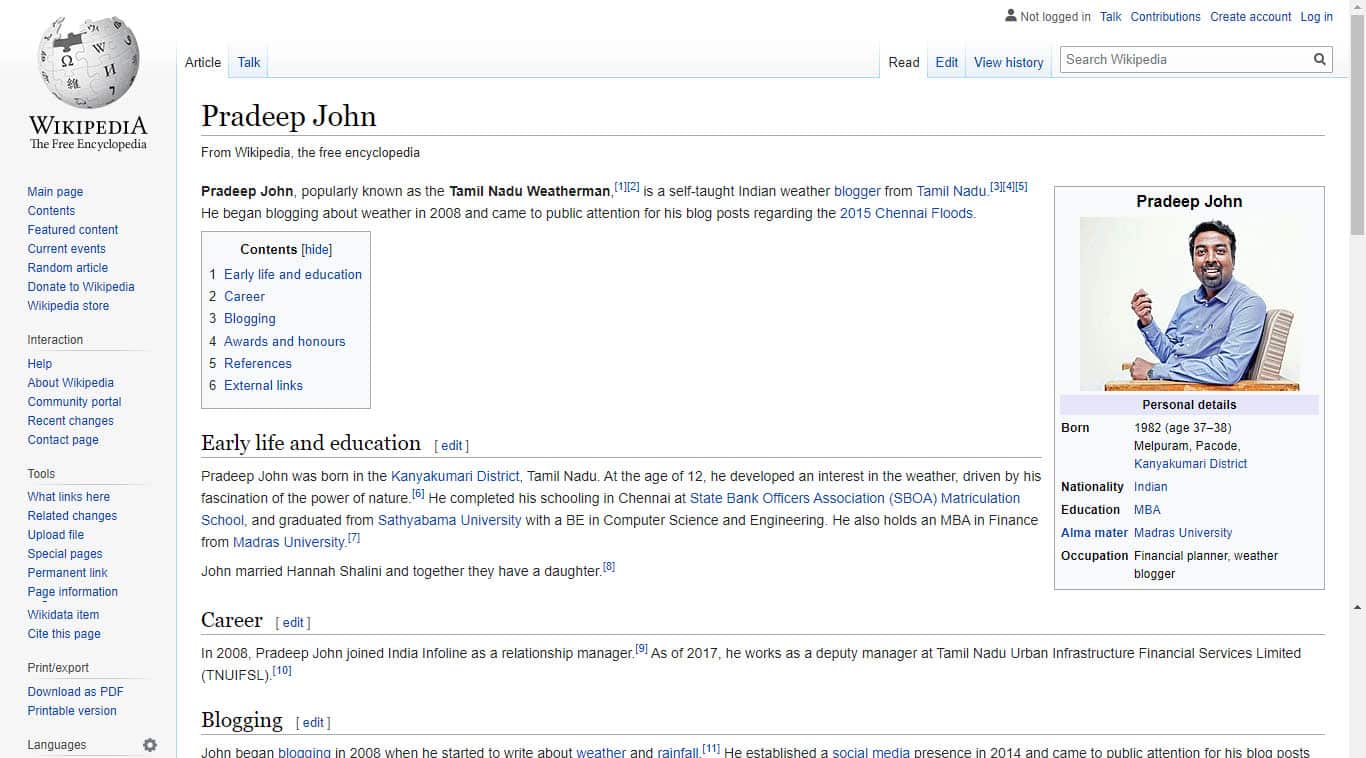Click Cite this page

[64, 634]
